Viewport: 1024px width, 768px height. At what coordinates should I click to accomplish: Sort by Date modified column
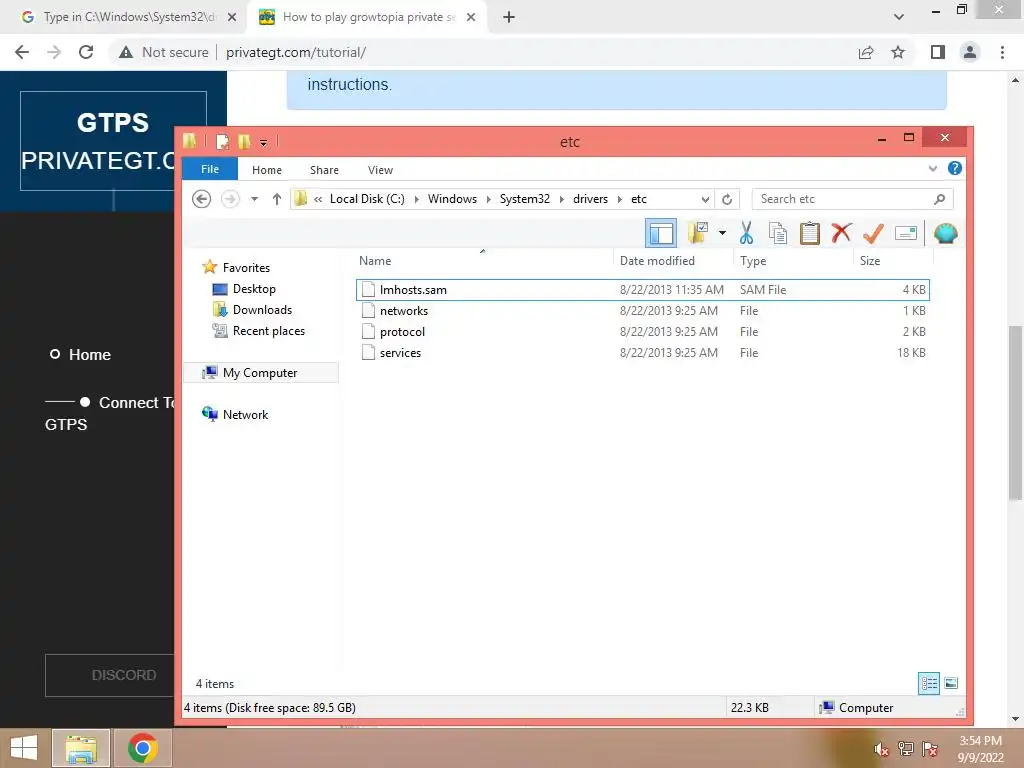tap(657, 261)
